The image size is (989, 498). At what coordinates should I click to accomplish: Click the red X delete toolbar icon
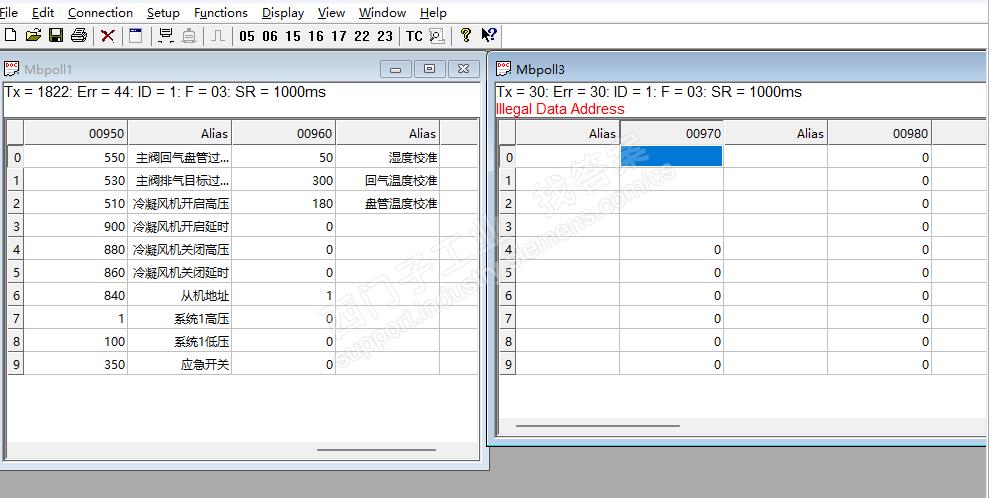pos(108,36)
